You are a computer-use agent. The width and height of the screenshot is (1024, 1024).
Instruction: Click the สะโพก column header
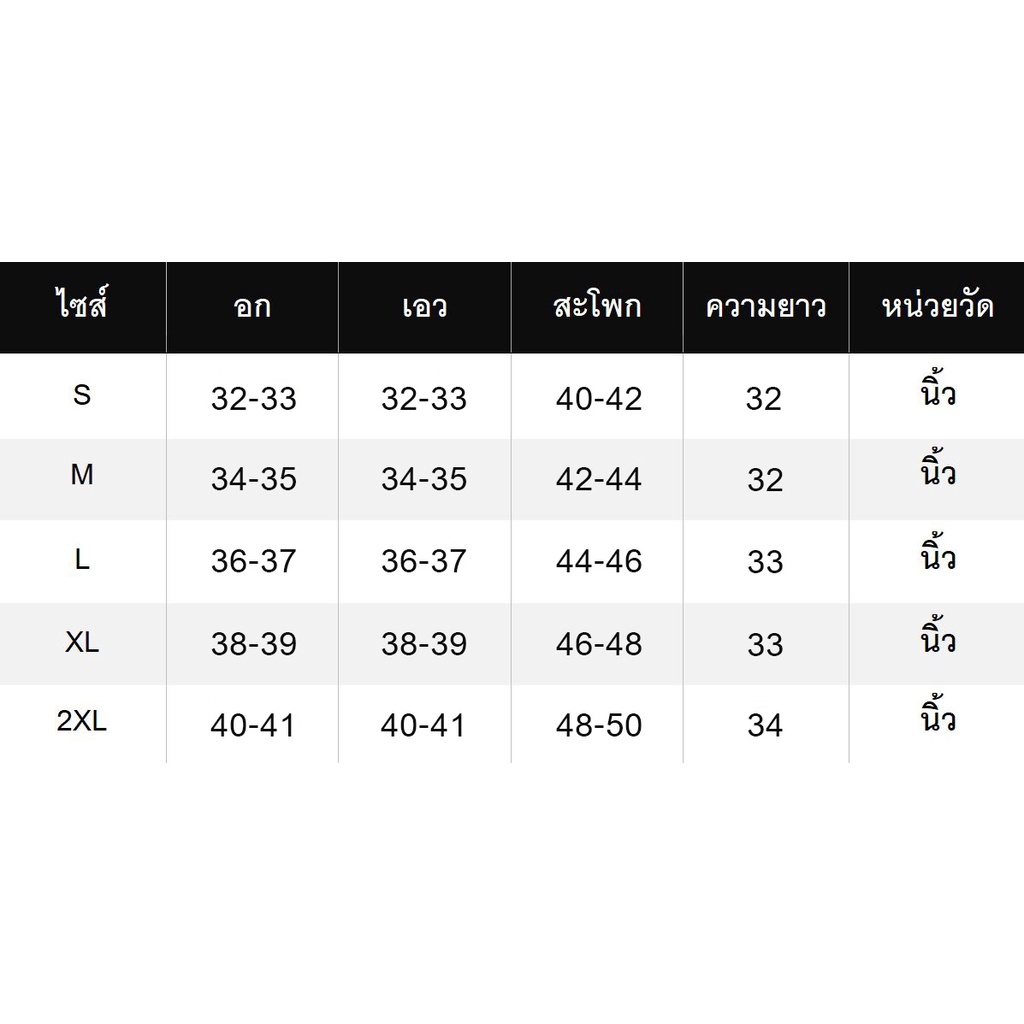coord(597,306)
